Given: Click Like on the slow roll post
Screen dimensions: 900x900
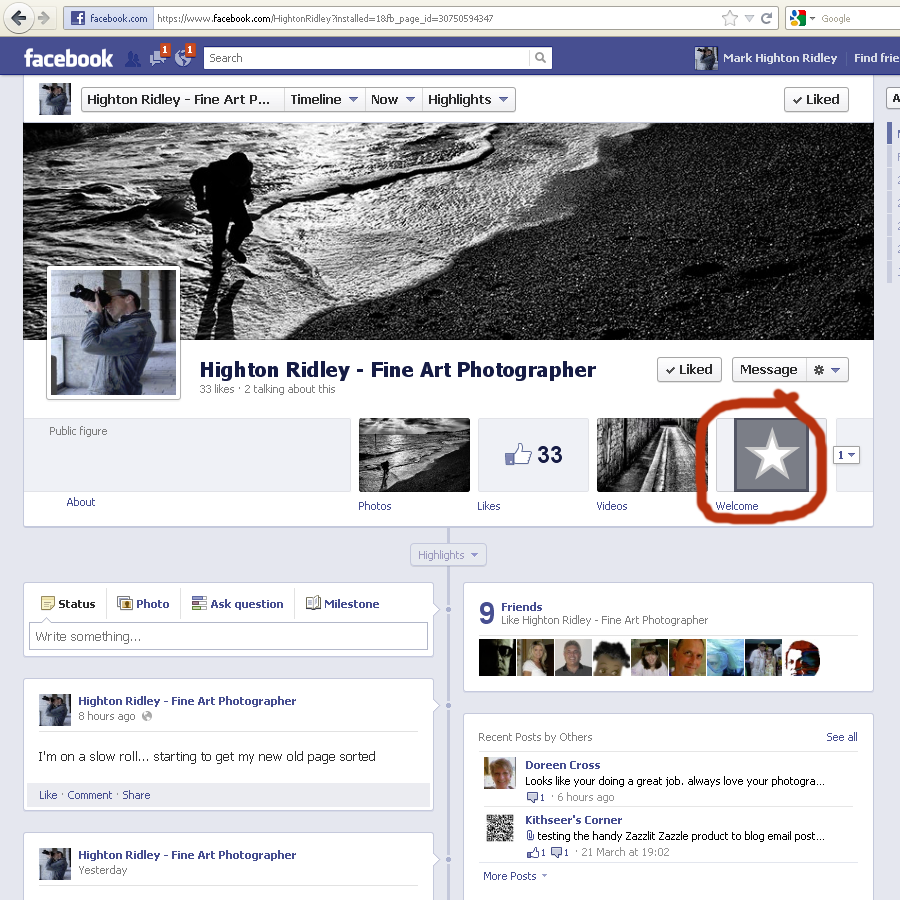Looking at the screenshot, I should pyautogui.click(x=48, y=795).
